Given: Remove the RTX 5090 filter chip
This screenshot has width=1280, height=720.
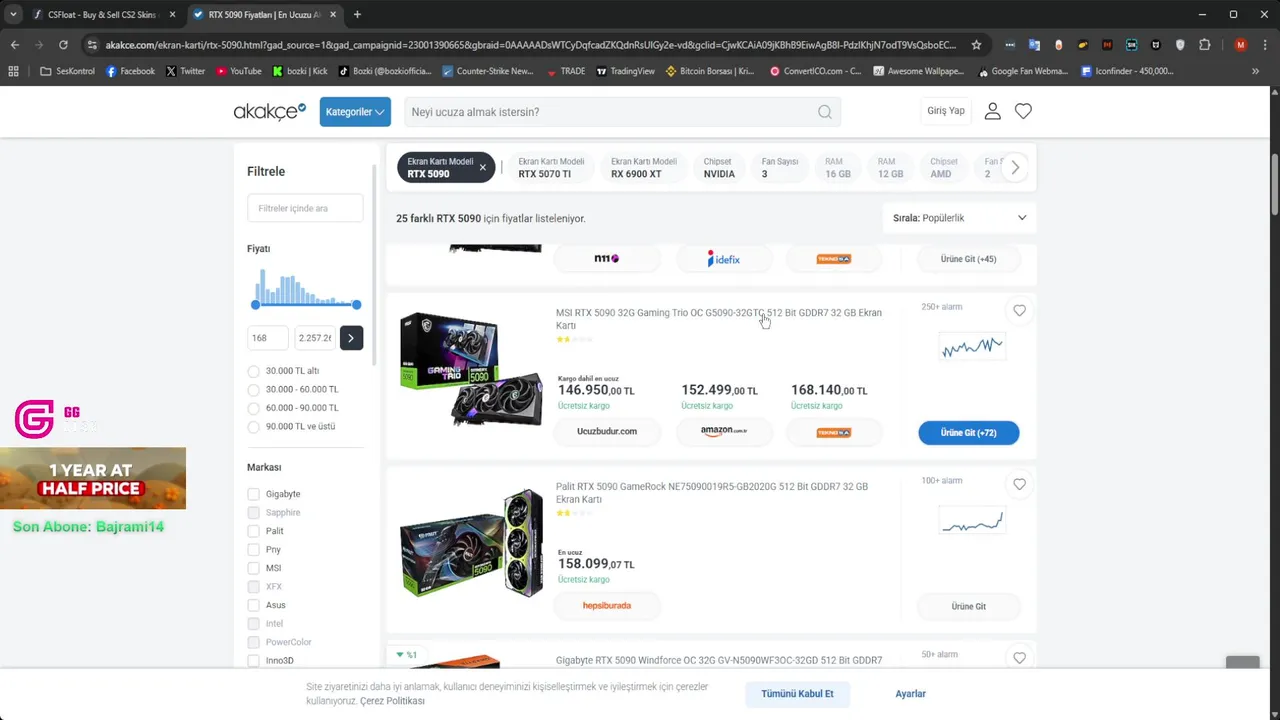Looking at the screenshot, I should point(482,167).
